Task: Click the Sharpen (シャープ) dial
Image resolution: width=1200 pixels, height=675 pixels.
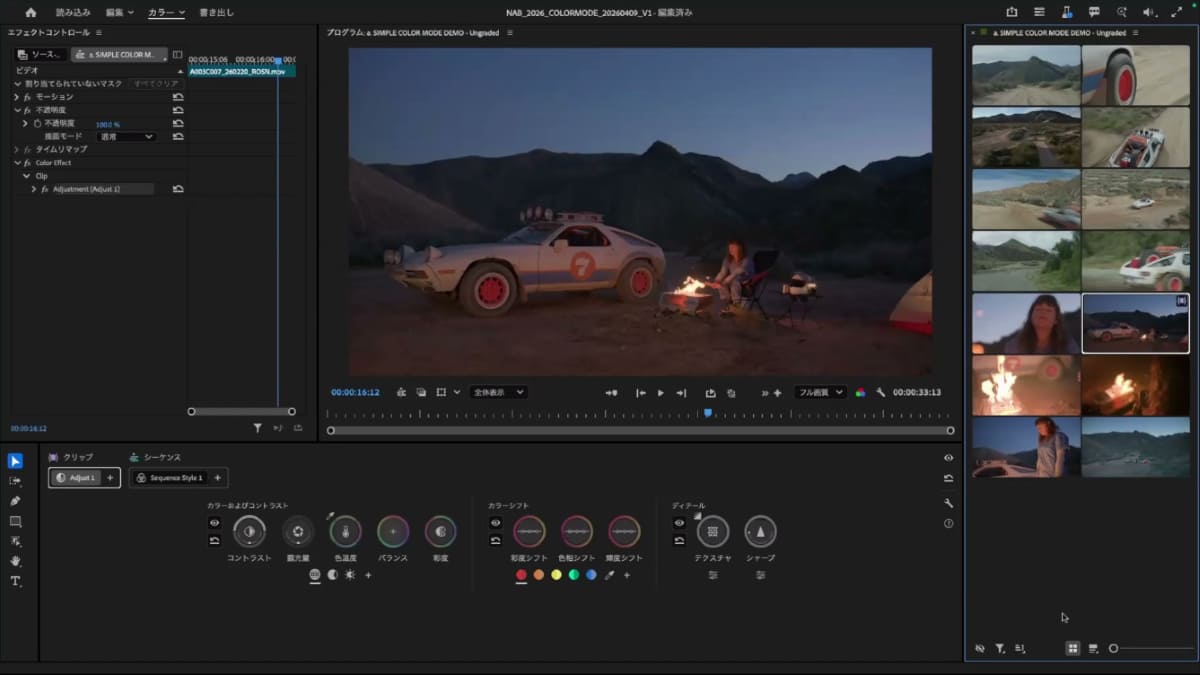Action: [x=760, y=532]
